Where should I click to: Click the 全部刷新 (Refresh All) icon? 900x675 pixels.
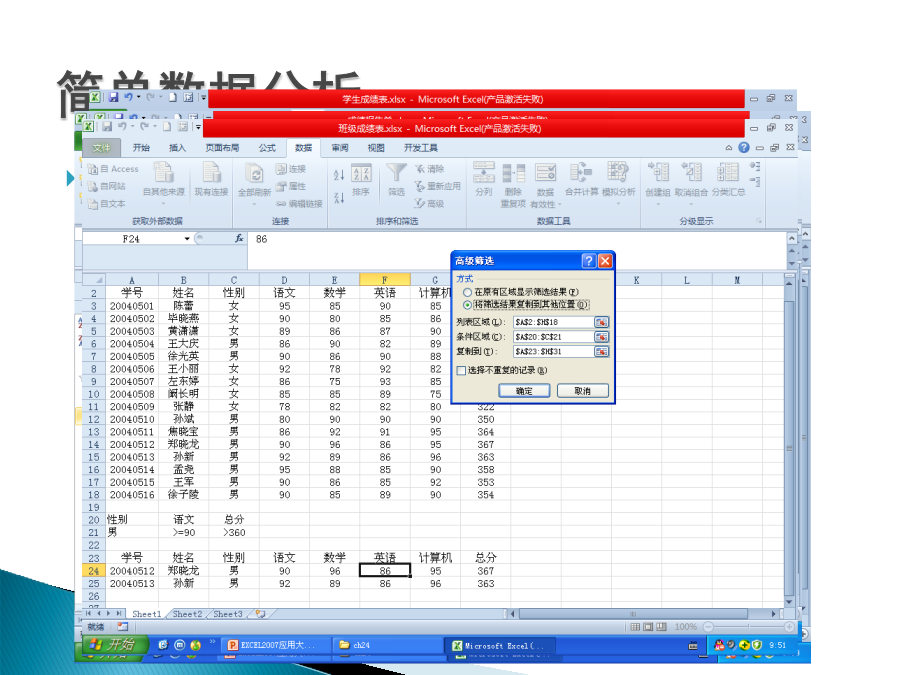click(254, 175)
